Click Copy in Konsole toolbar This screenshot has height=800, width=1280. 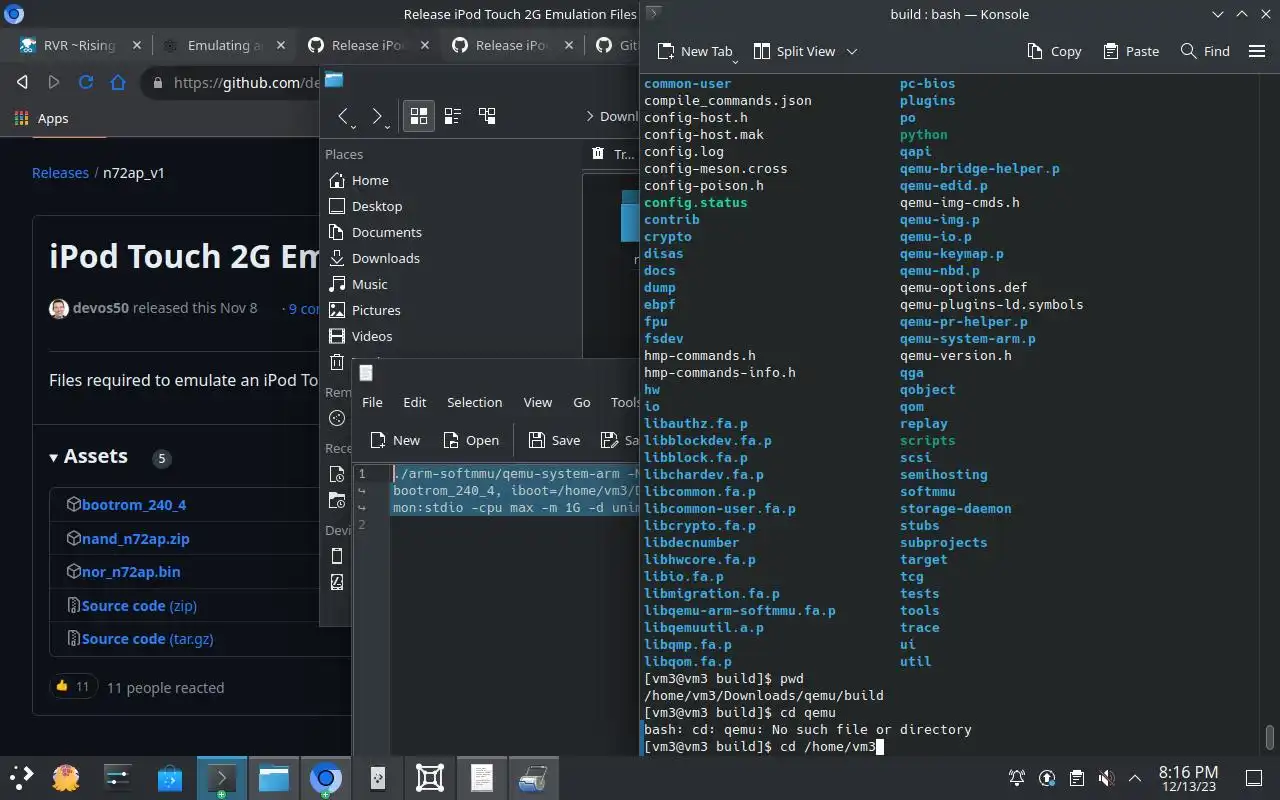pyautogui.click(x=1054, y=51)
